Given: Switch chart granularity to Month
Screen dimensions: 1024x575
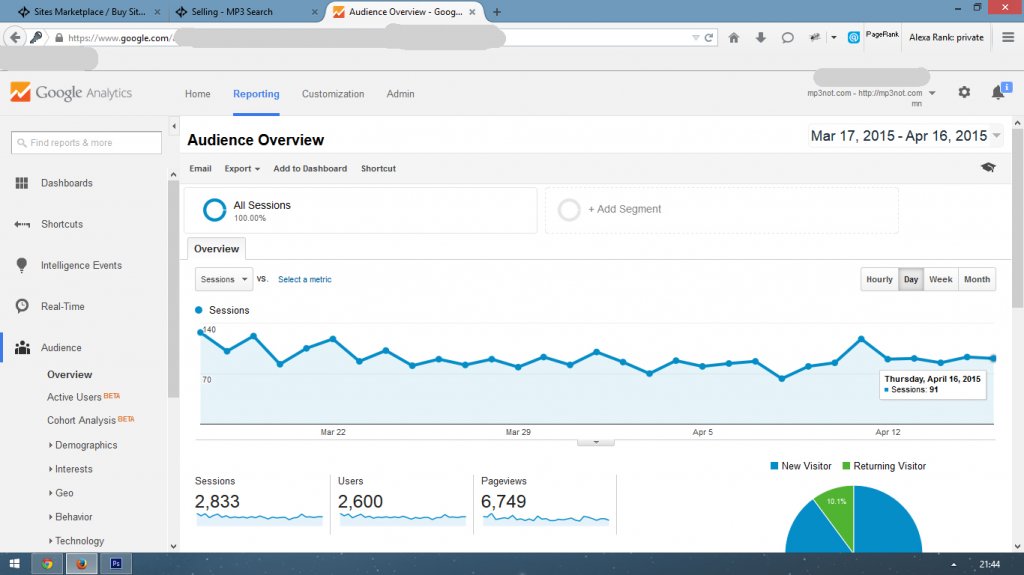Looking at the screenshot, I should coord(976,279).
